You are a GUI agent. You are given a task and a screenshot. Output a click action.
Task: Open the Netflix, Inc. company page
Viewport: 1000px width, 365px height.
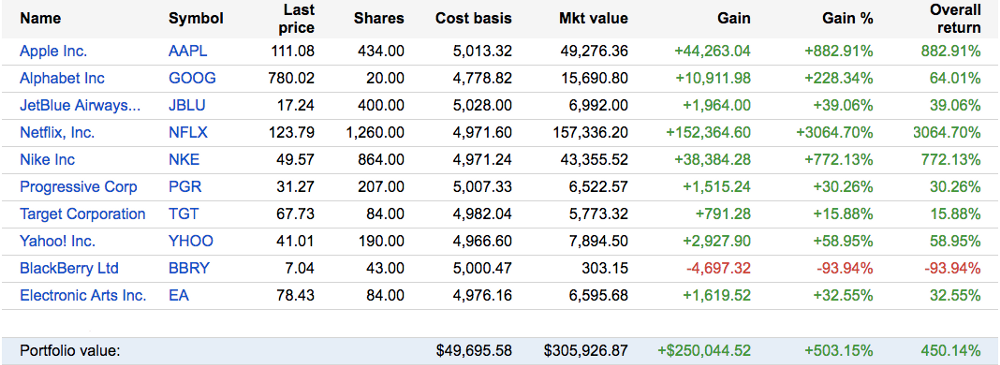point(57,133)
